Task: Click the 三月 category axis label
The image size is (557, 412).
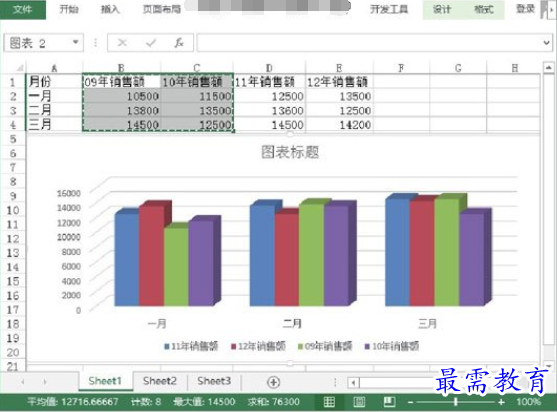Action: (427, 324)
